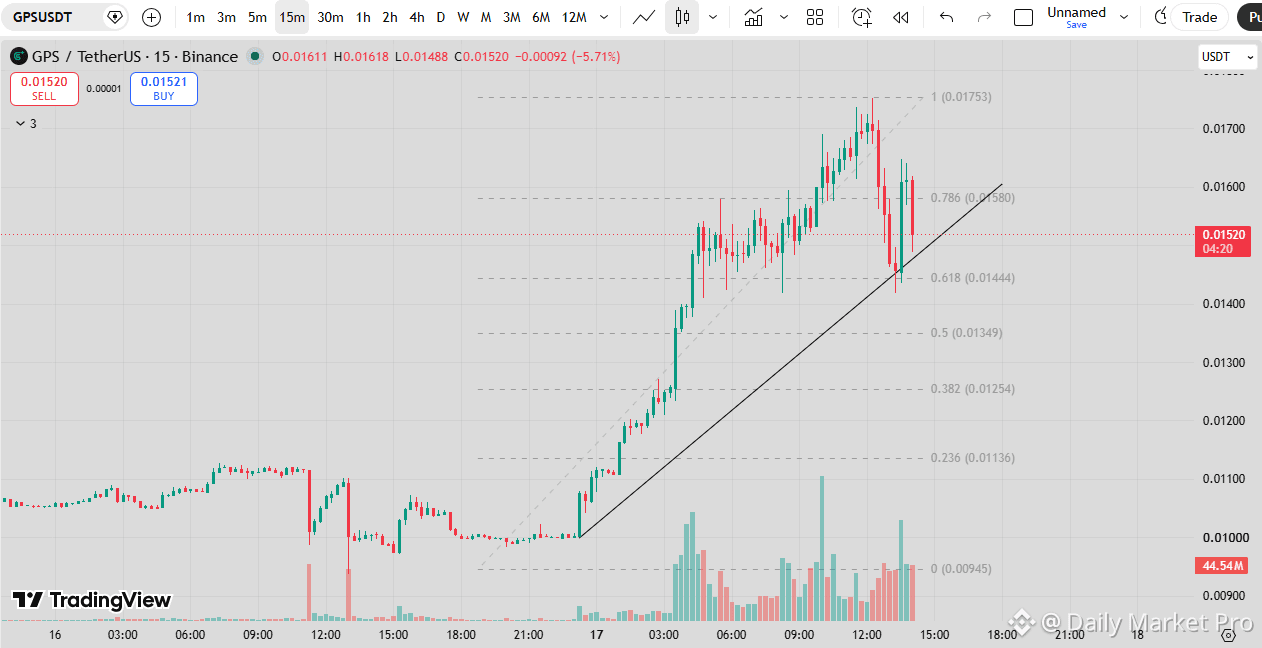Click the 0.01000 price axis label
1262x648 pixels.
pos(1223,538)
